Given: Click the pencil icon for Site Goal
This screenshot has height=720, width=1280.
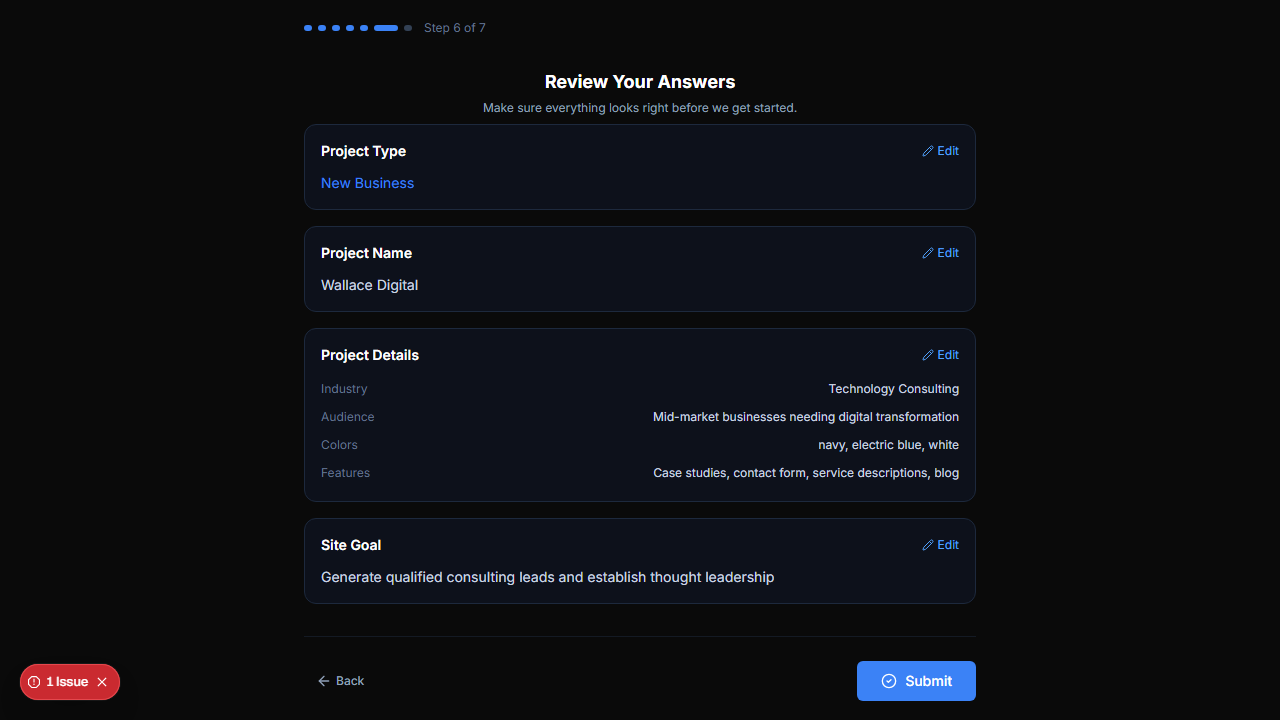Looking at the screenshot, I should point(928,545).
